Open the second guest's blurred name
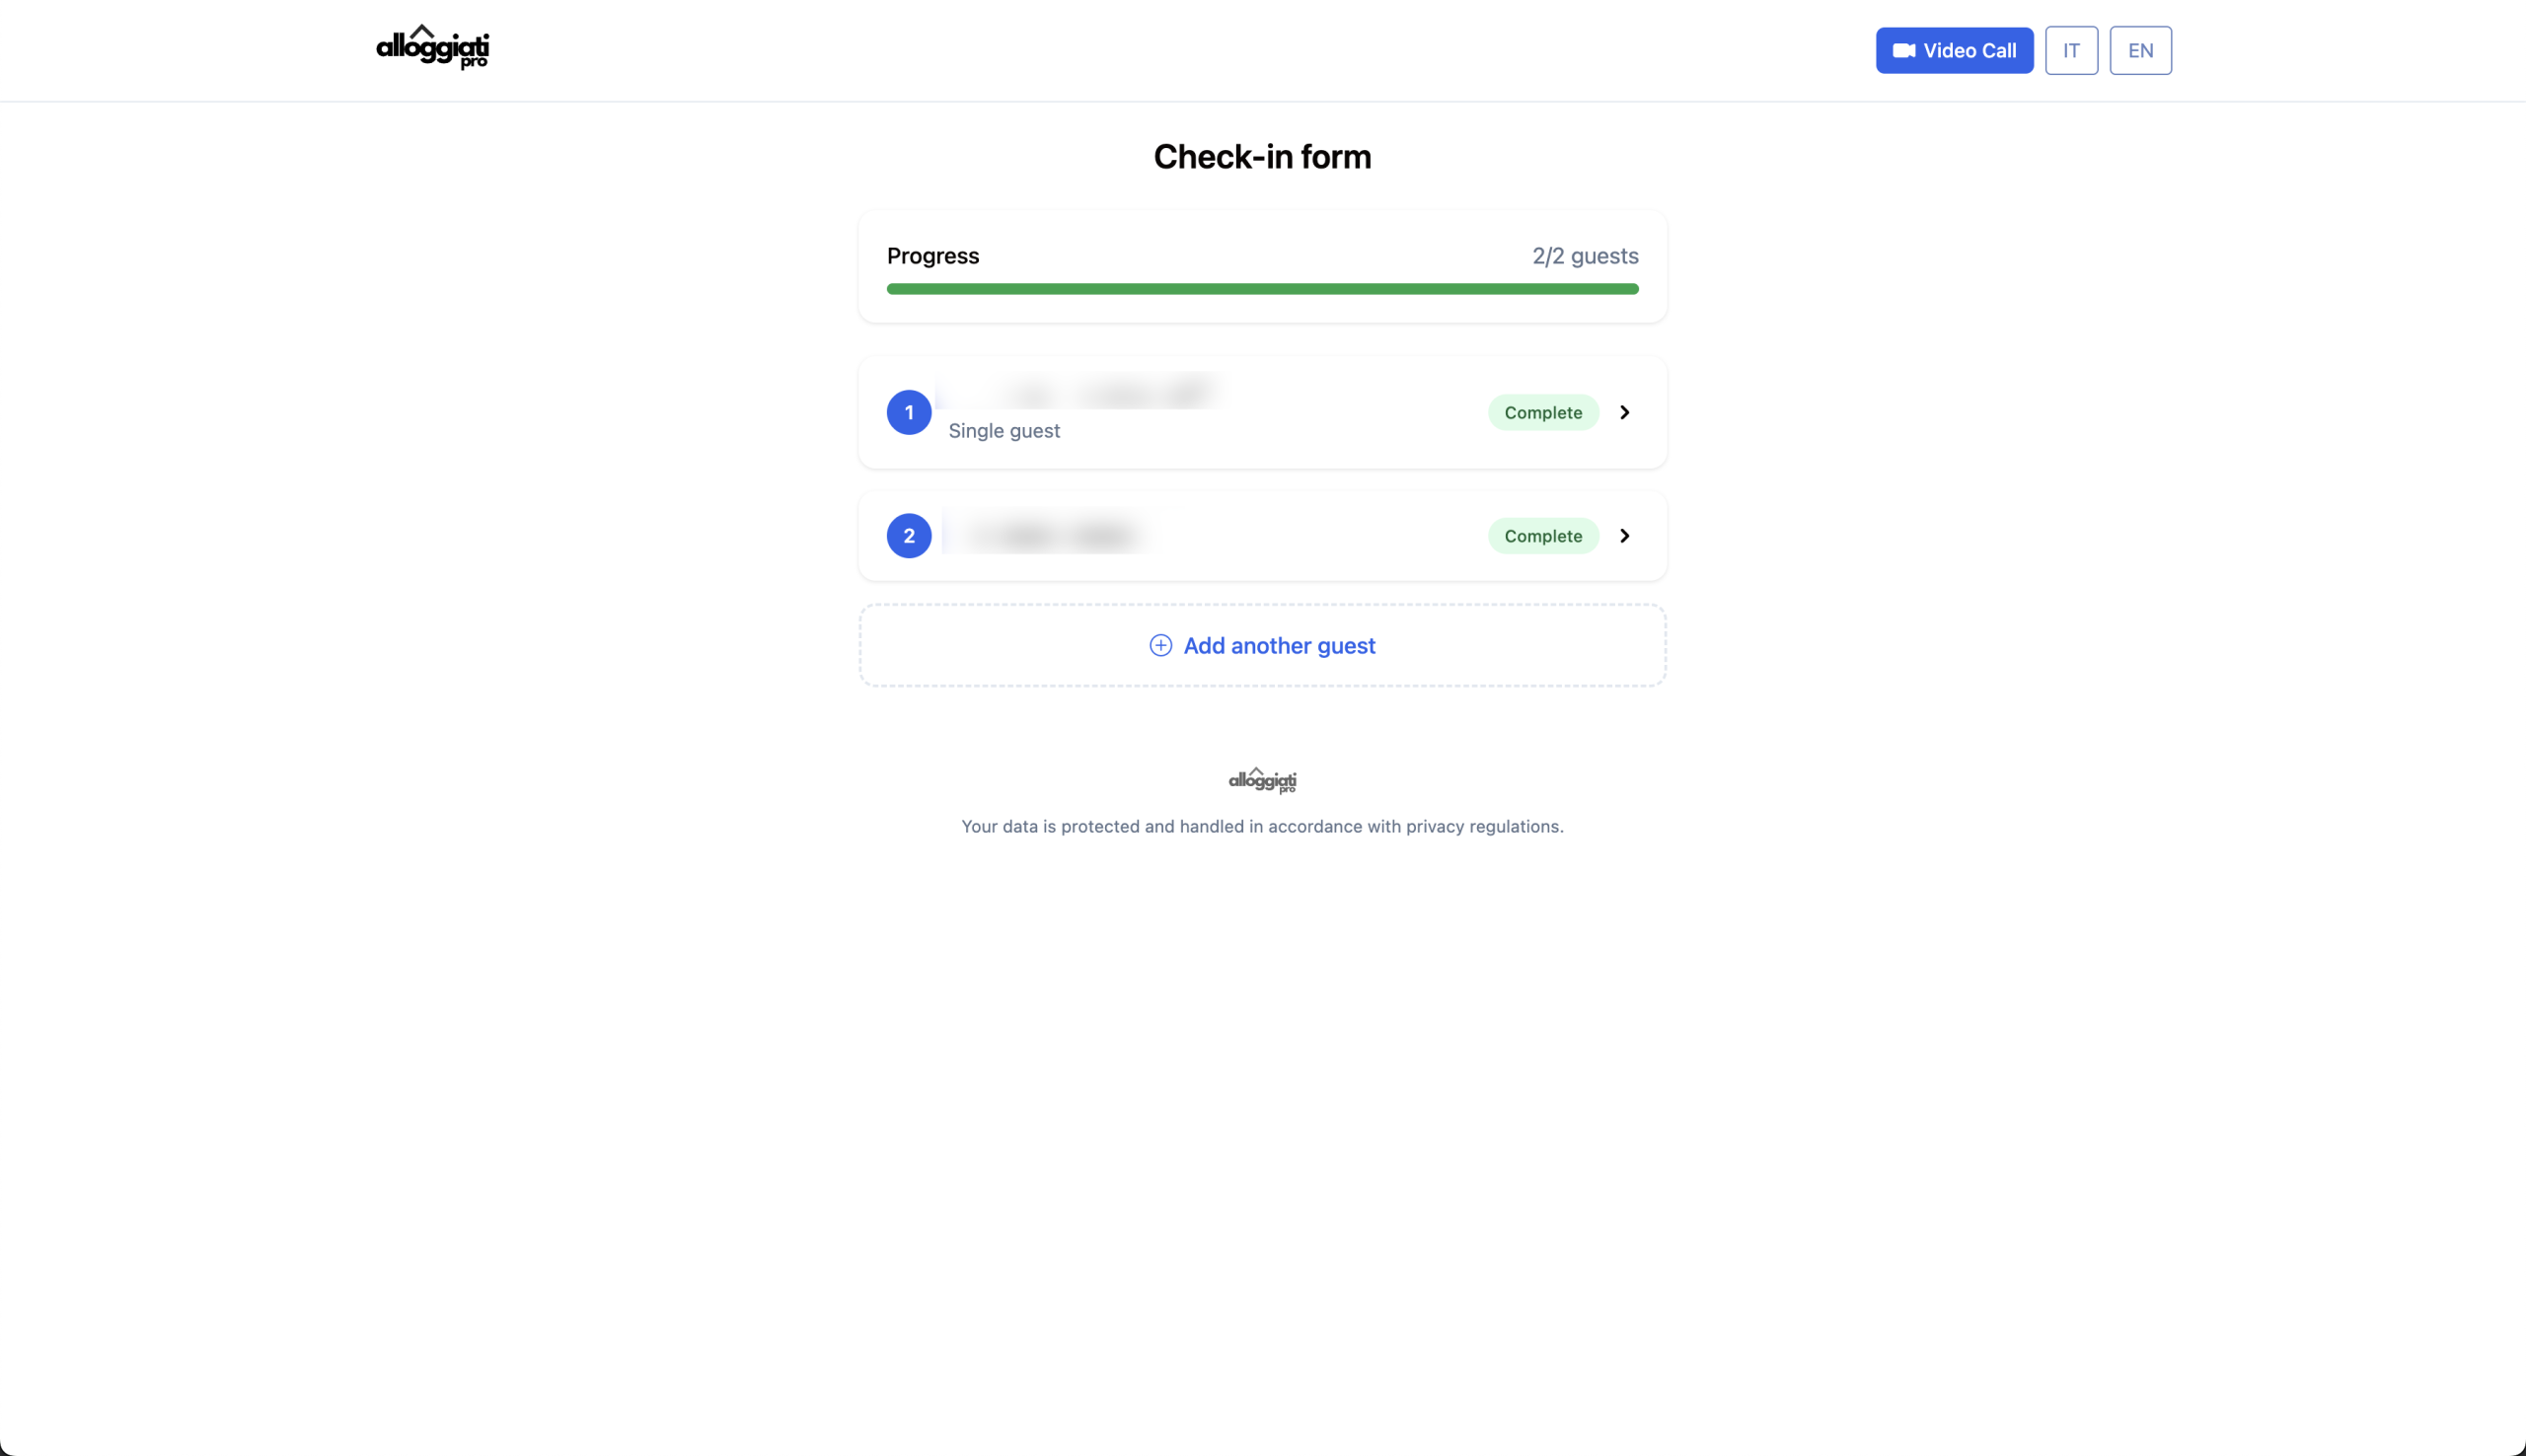 [x=1050, y=536]
